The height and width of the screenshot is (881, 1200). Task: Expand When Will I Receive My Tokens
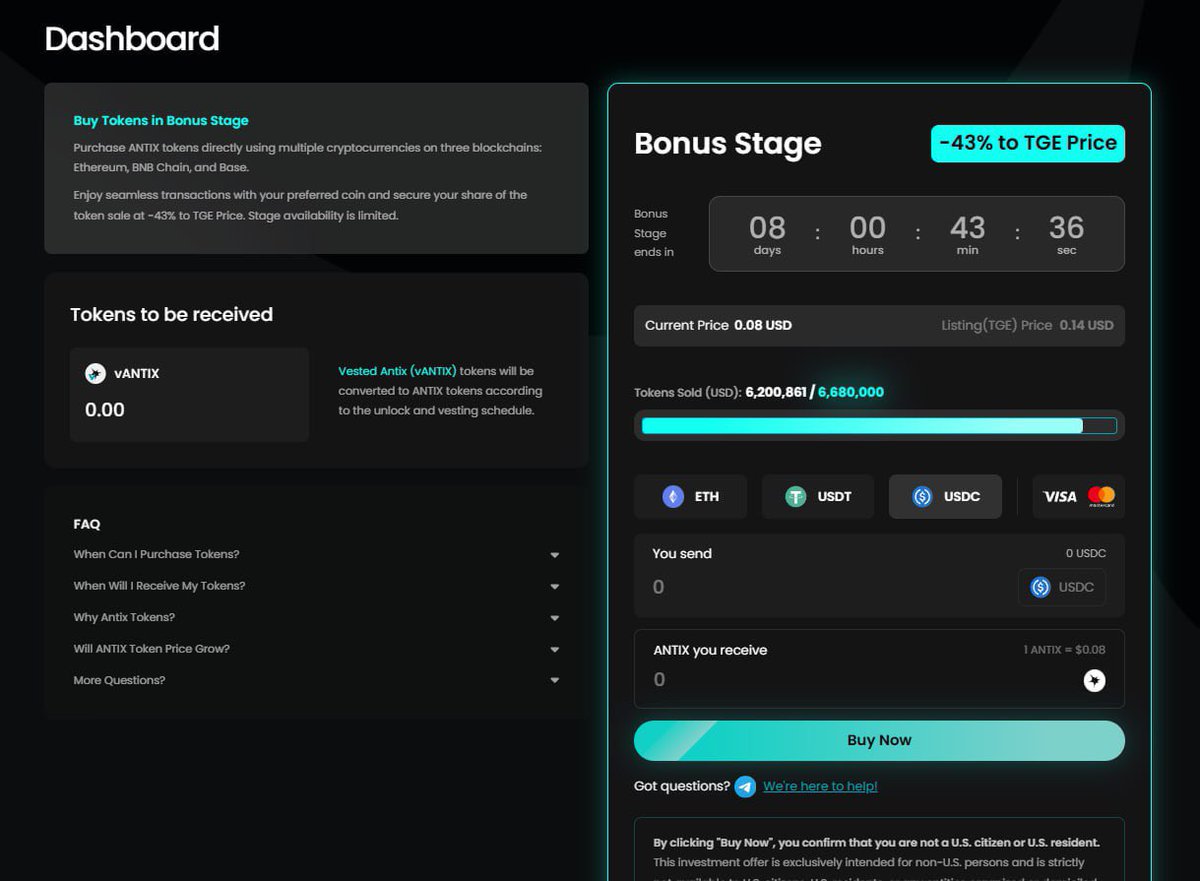(x=316, y=586)
